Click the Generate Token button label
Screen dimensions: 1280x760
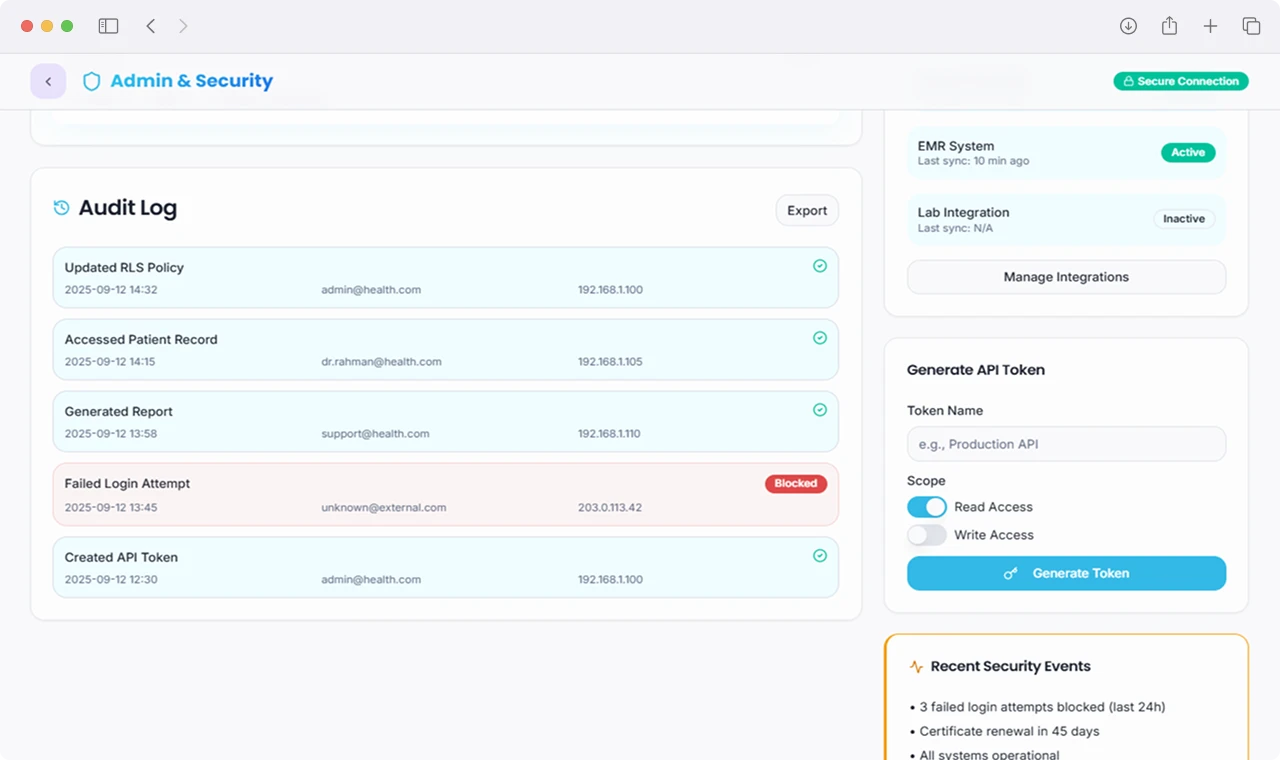[x=1081, y=573]
